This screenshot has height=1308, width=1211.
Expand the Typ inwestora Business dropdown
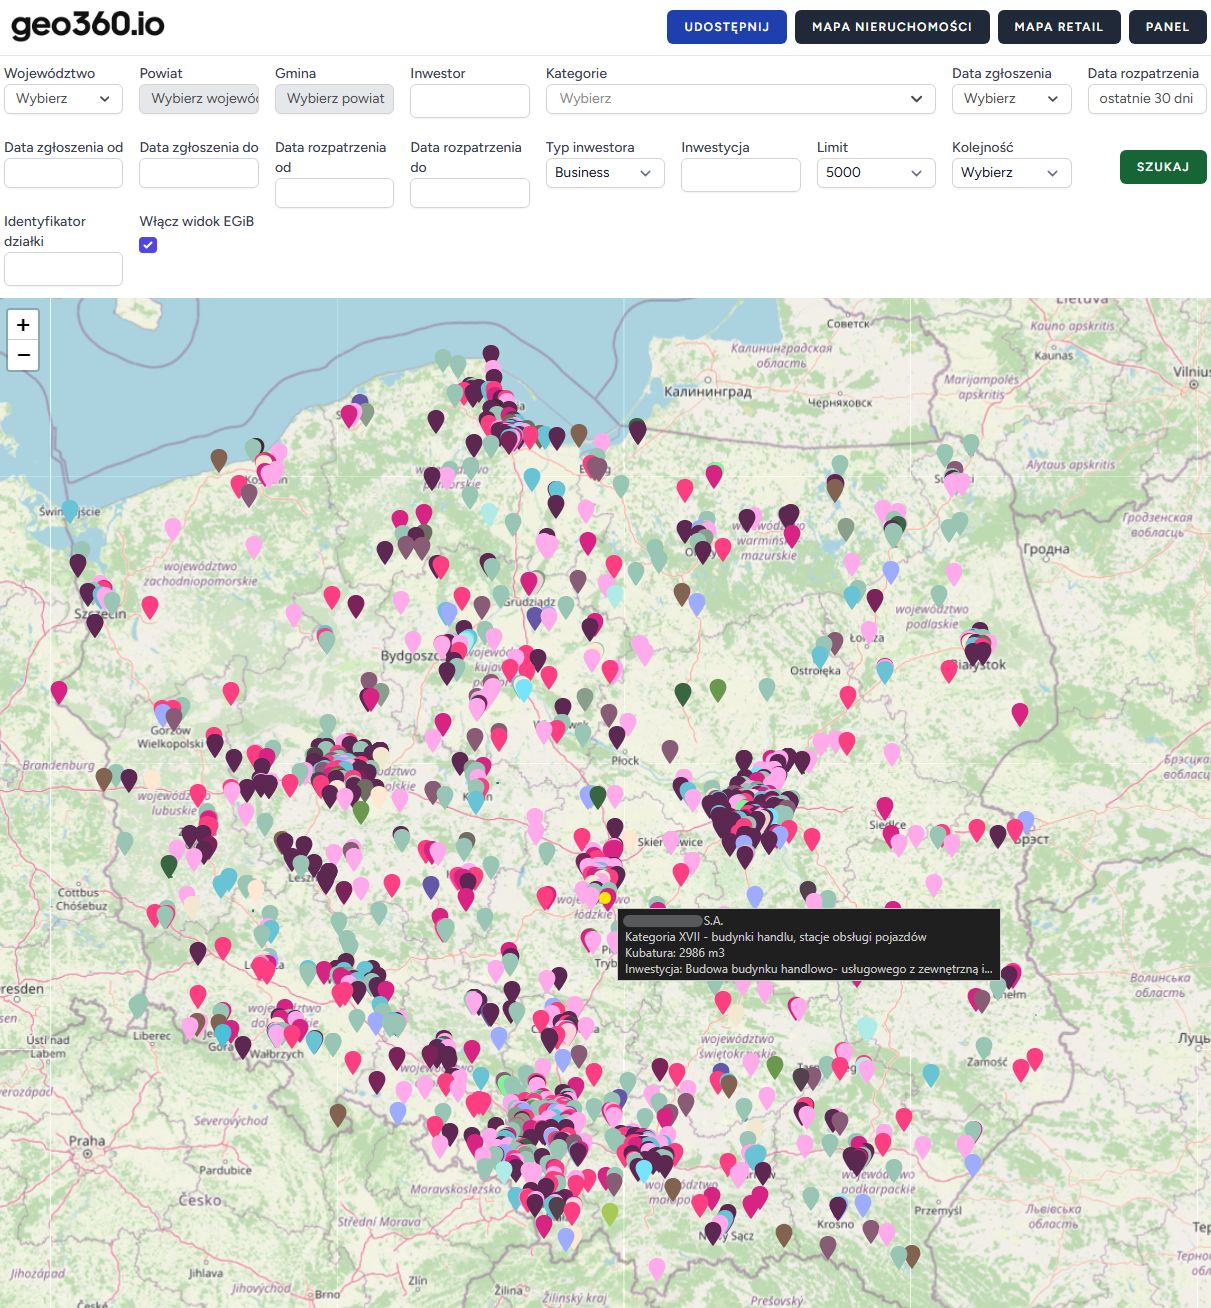pyautogui.click(x=605, y=173)
